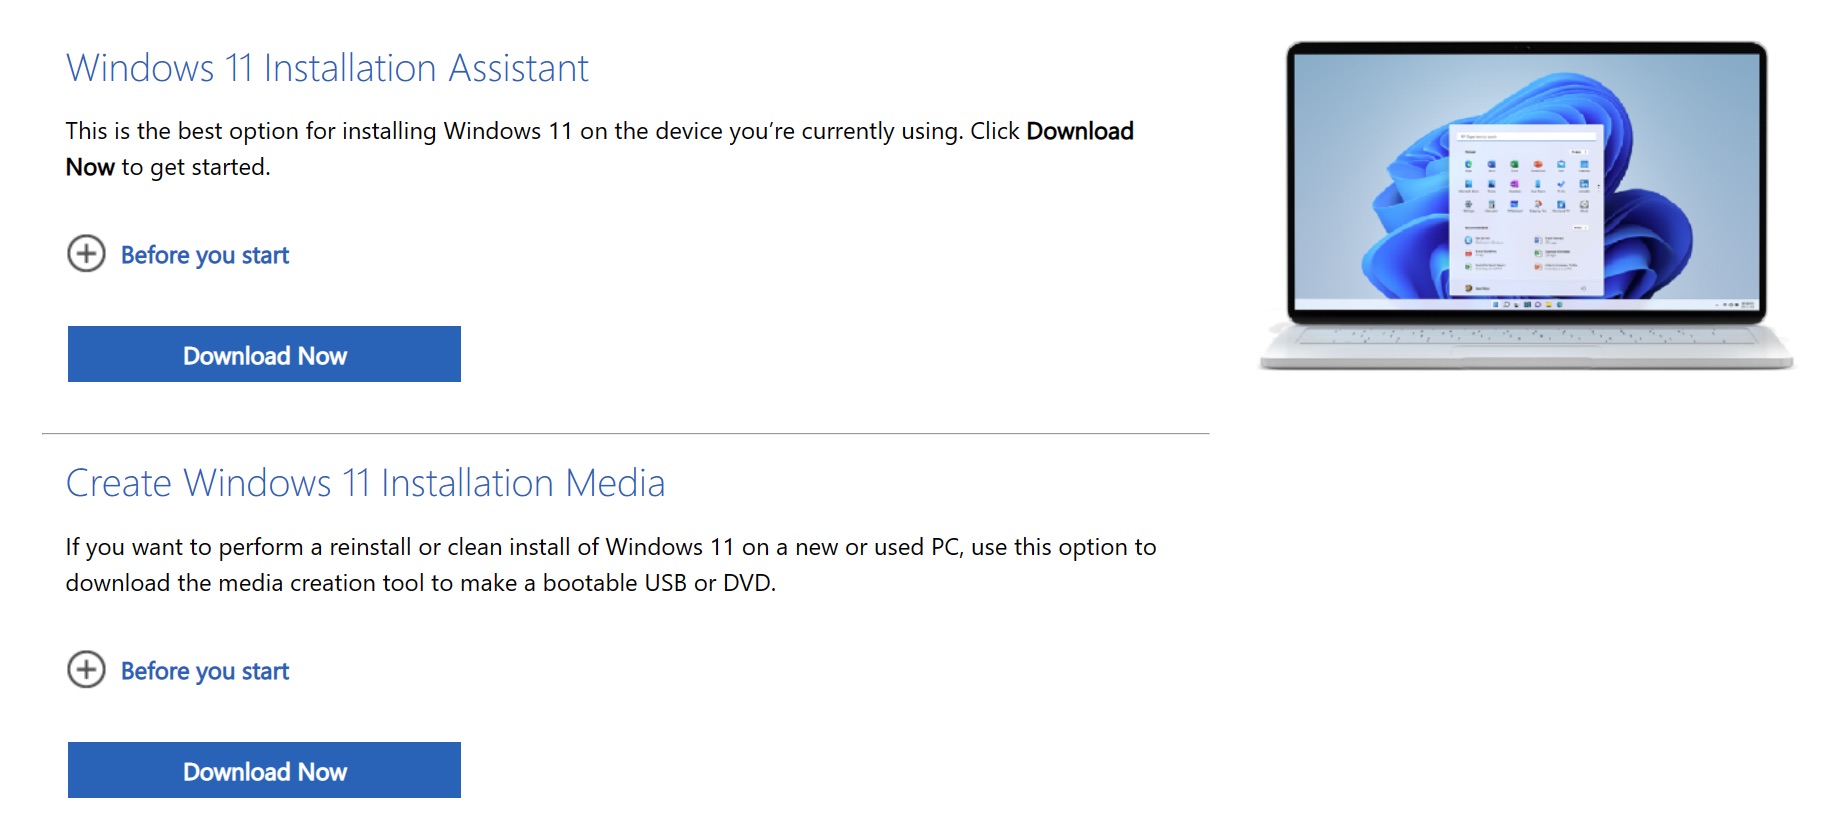Download the Windows 11 Installation Assistant now
The width and height of the screenshot is (1828, 837).
point(264,354)
